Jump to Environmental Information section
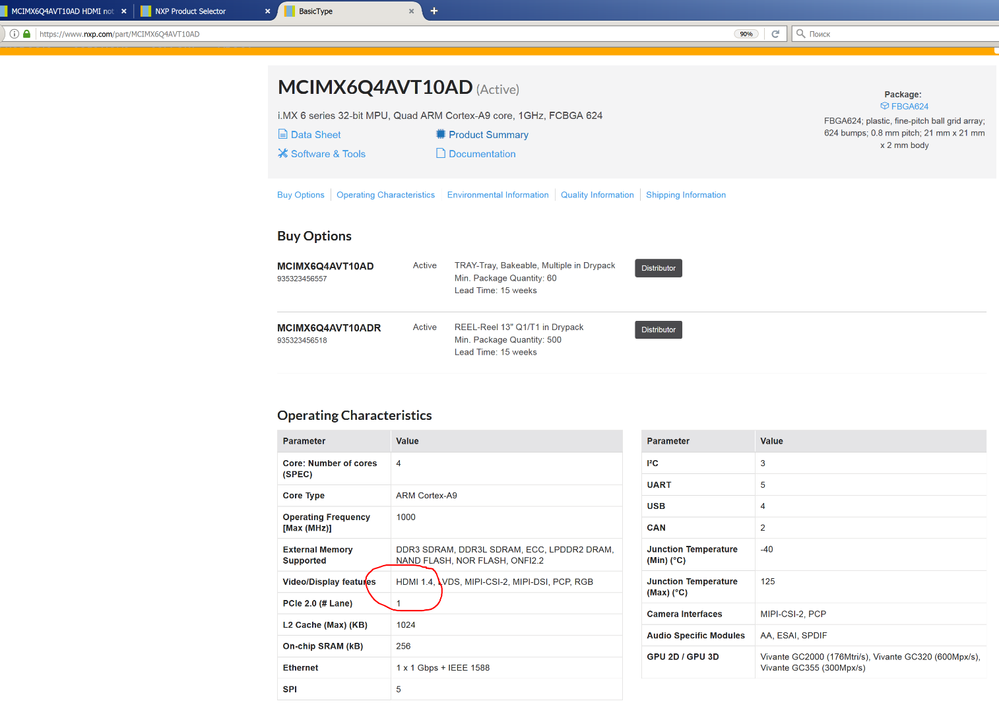 pos(498,195)
